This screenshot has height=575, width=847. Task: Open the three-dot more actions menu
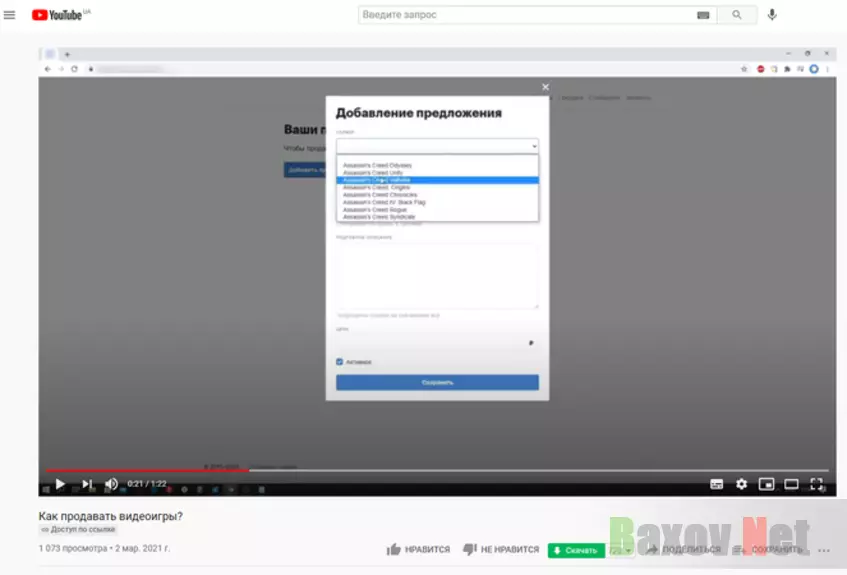click(x=824, y=551)
